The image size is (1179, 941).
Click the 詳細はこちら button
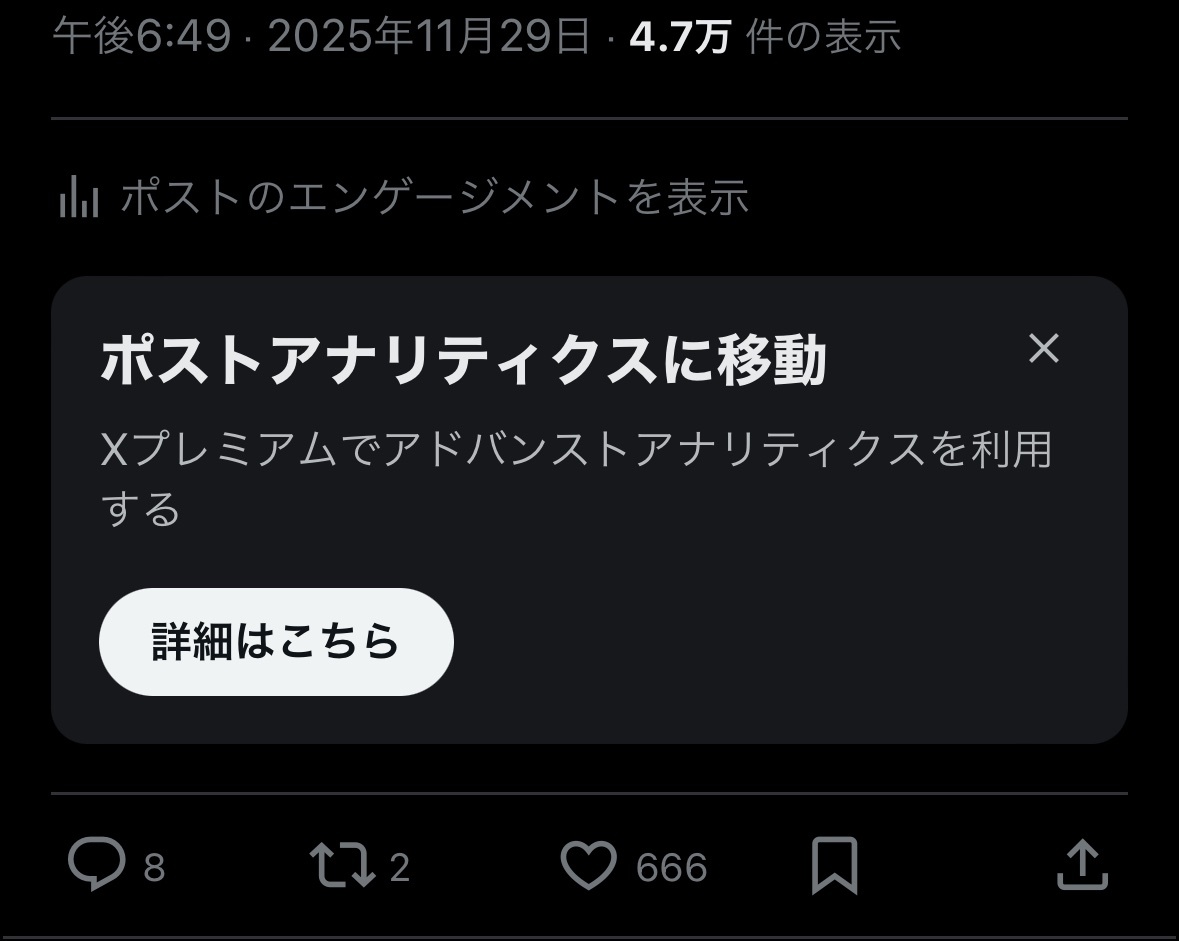(276, 642)
